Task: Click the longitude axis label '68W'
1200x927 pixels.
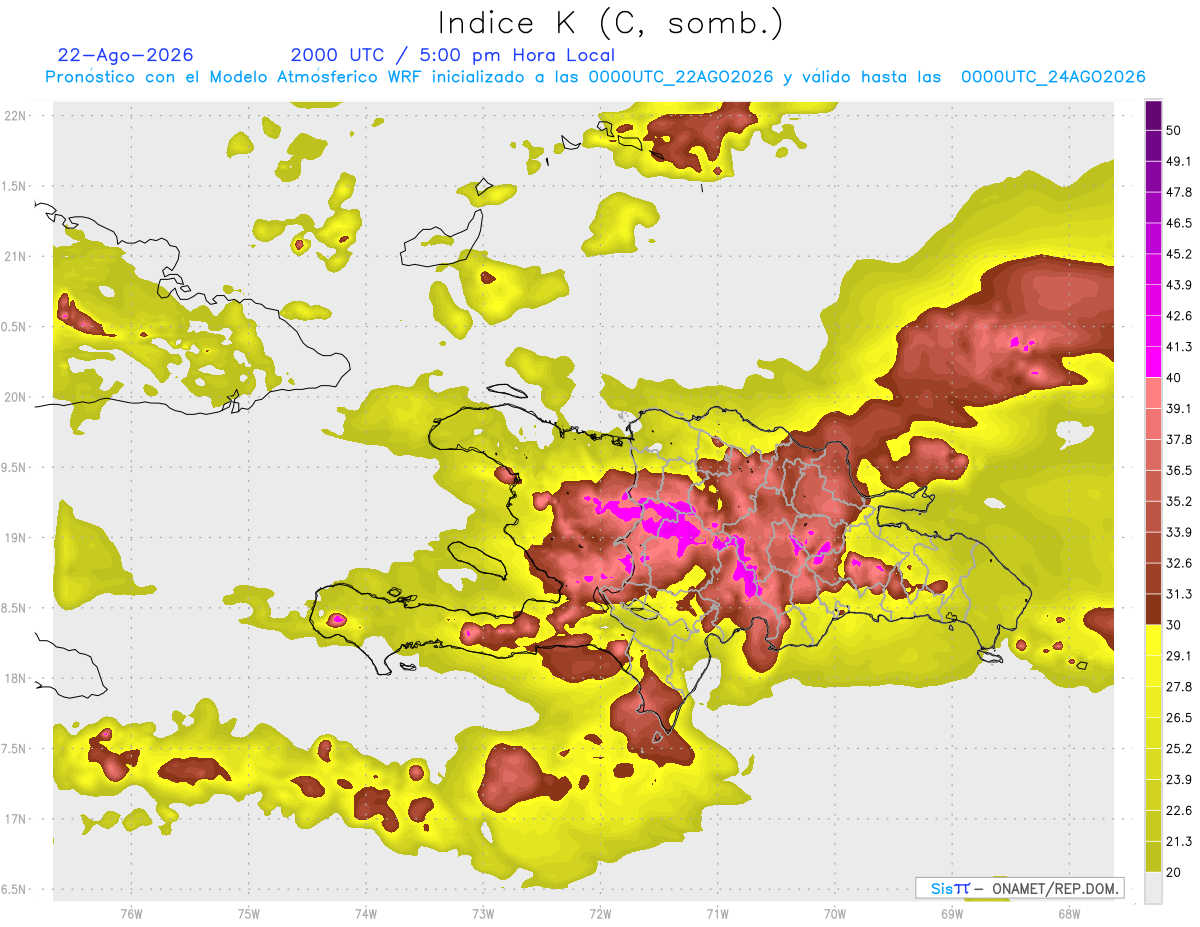Action: click(x=1068, y=914)
